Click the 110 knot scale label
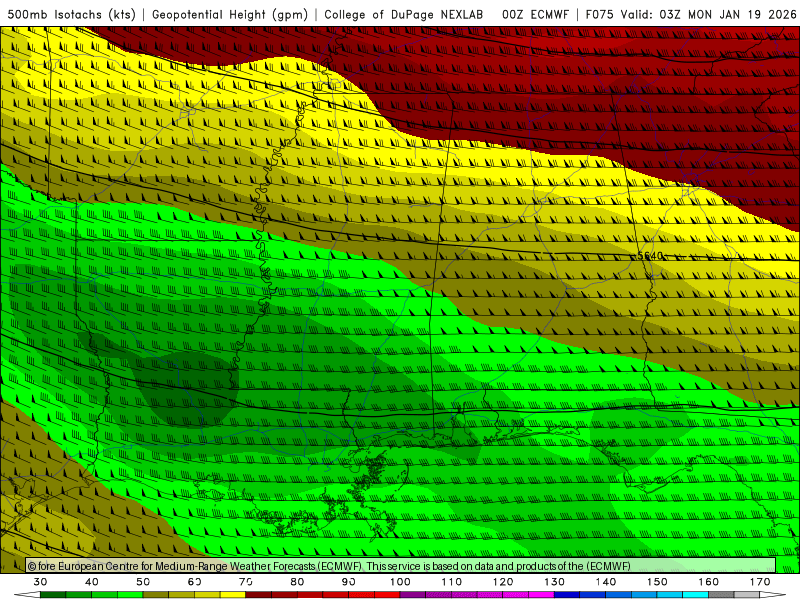The width and height of the screenshot is (800, 600). [x=452, y=582]
